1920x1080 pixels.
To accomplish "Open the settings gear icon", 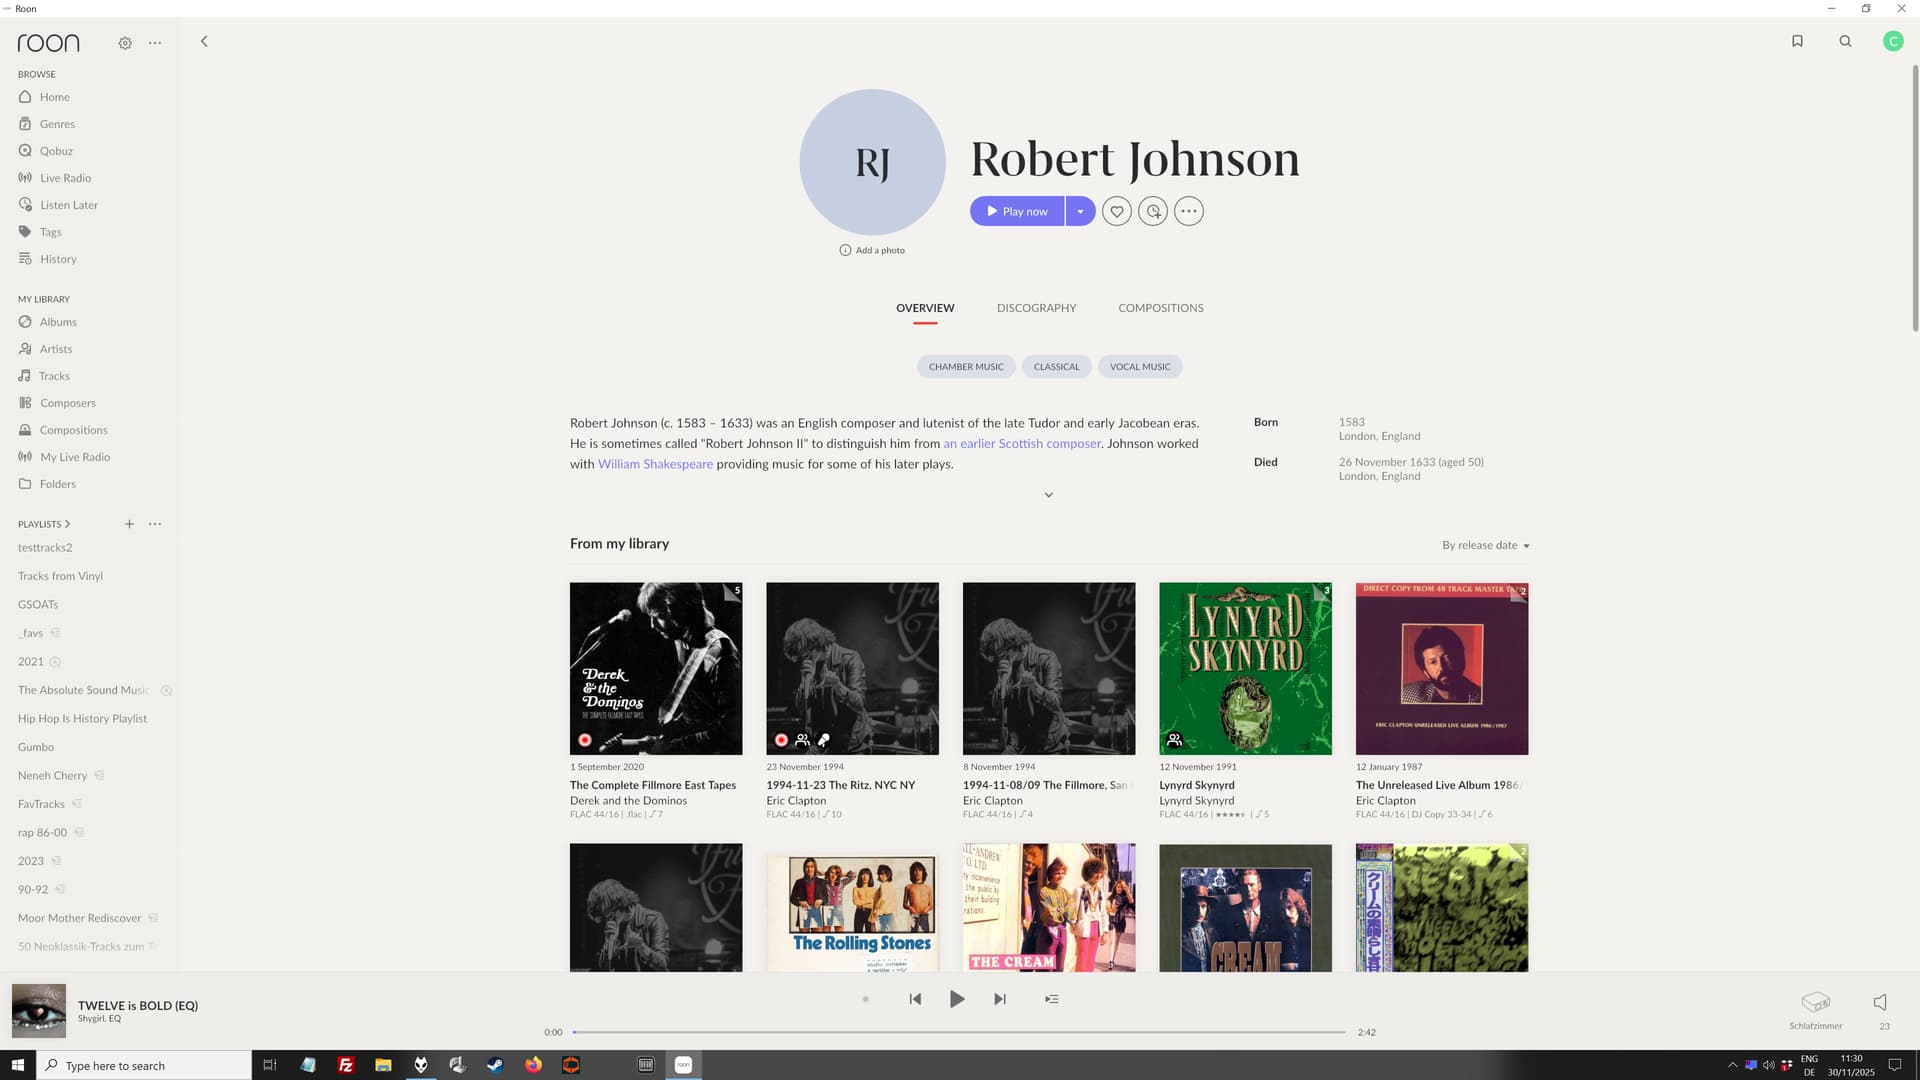I will coord(125,43).
